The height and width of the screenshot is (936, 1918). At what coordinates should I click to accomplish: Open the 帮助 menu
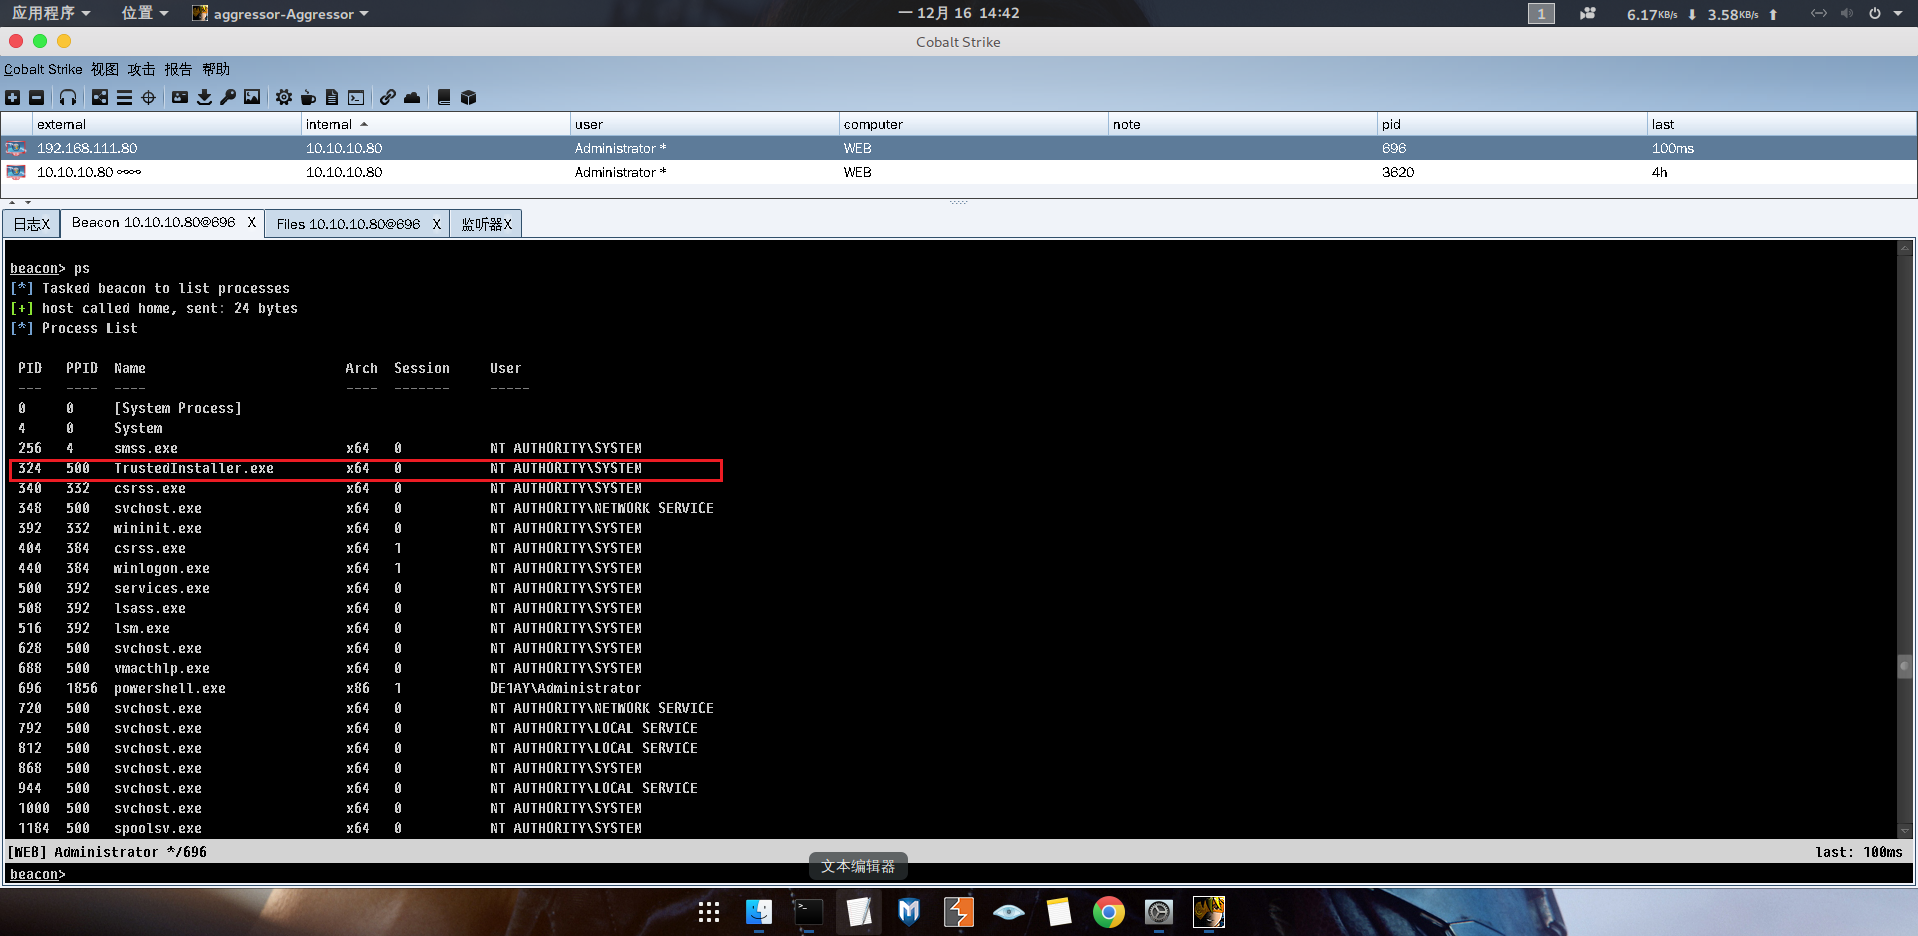(x=216, y=69)
